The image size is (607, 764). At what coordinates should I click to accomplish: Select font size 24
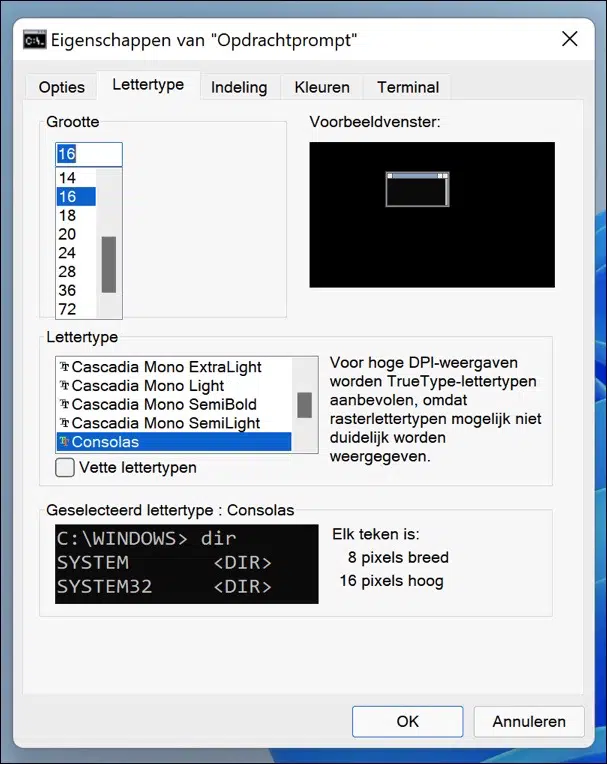tap(76, 252)
